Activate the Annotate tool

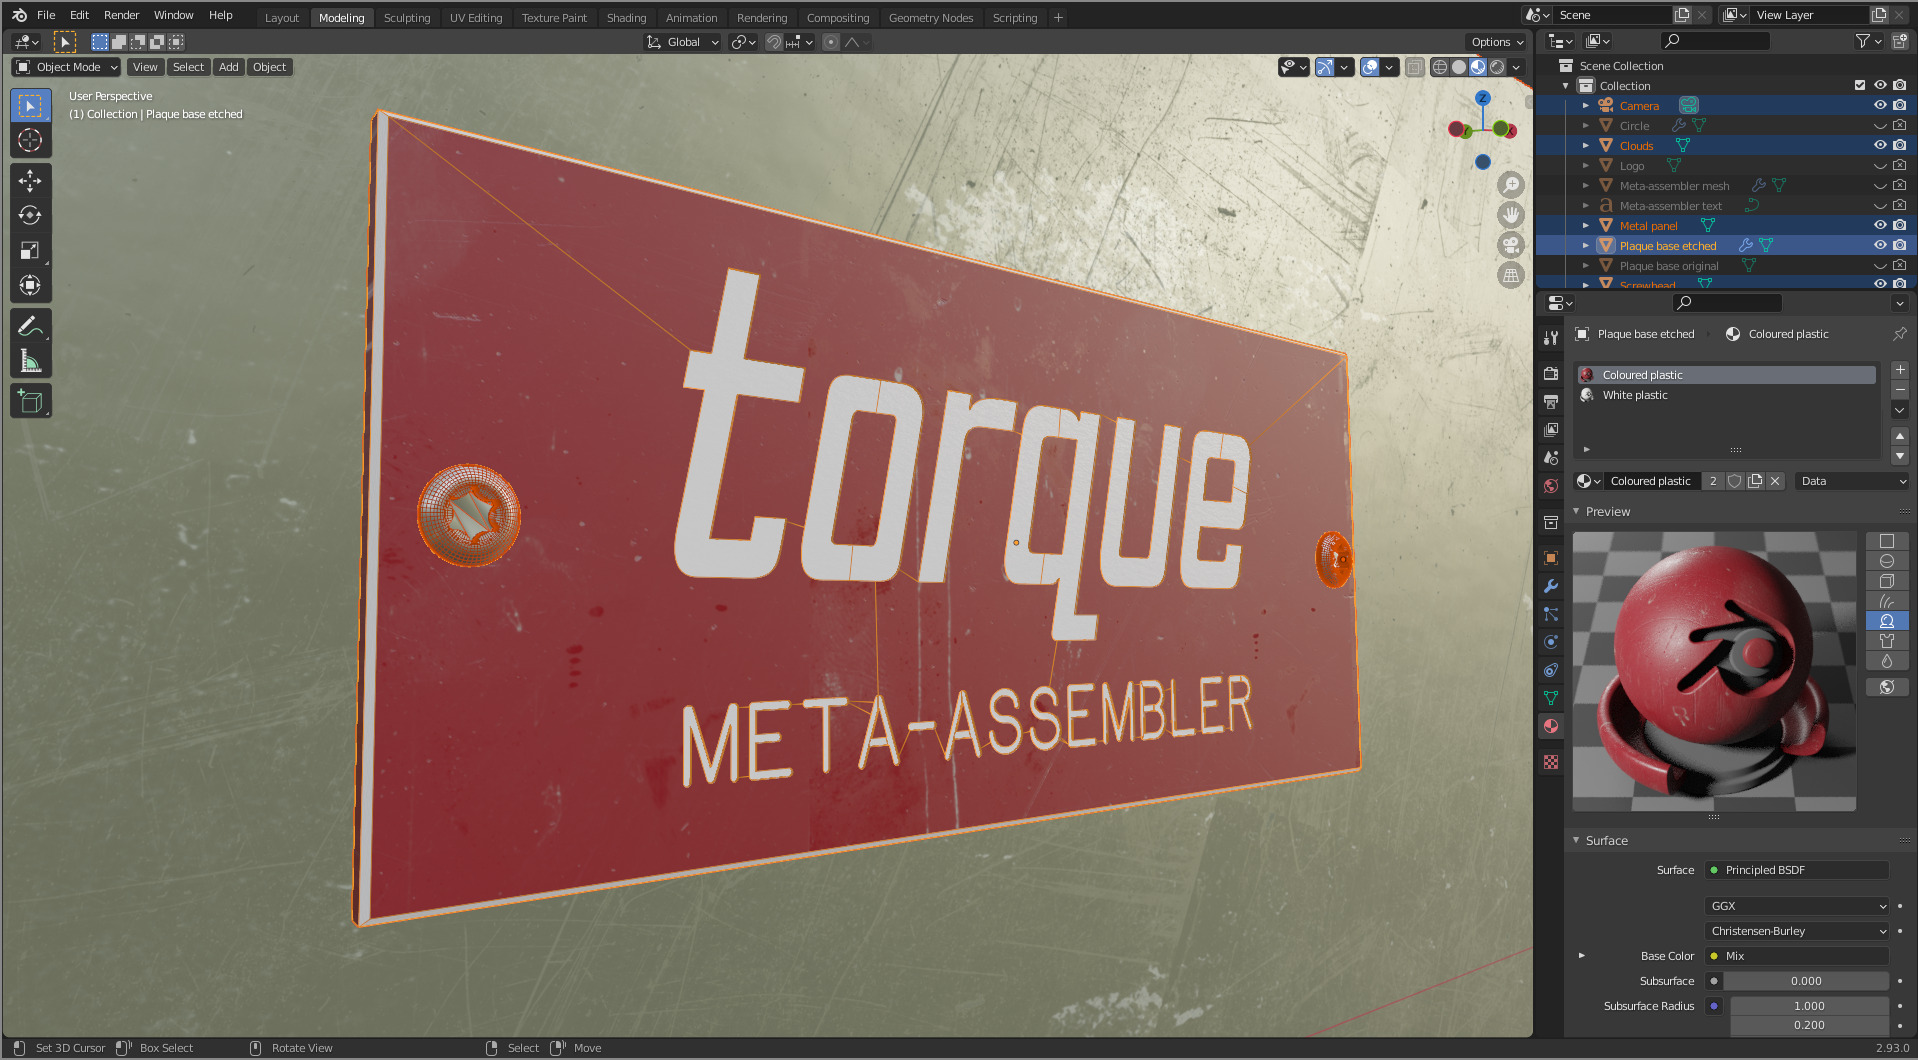pos(30,326)
